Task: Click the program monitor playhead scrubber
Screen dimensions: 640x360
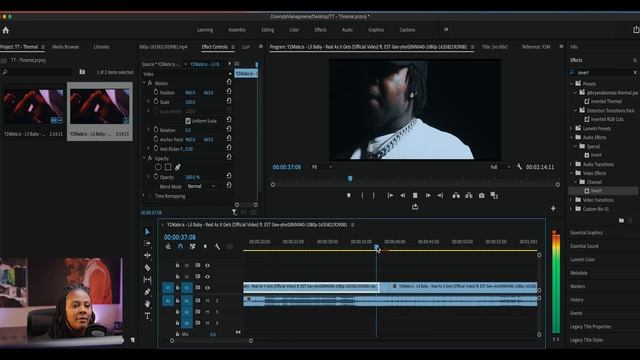Action: [x=350, y=179]
